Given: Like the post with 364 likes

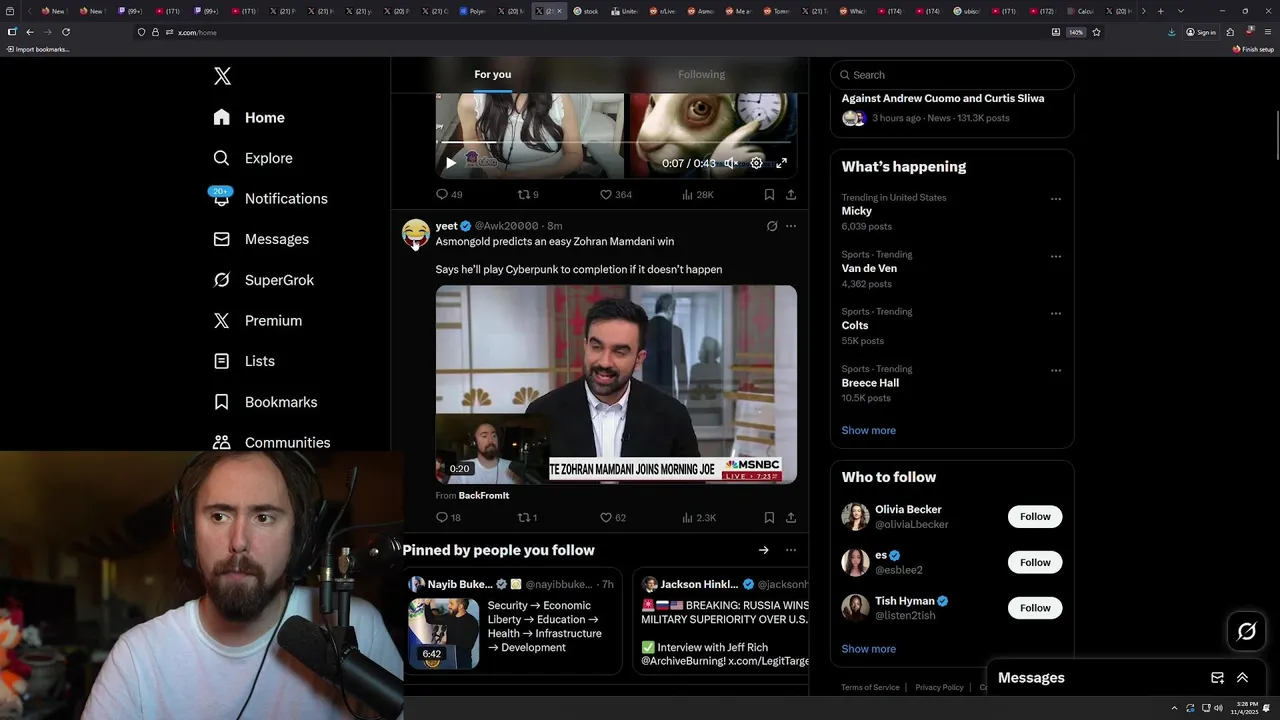Looking at the screenshot, I should (615, 194).
